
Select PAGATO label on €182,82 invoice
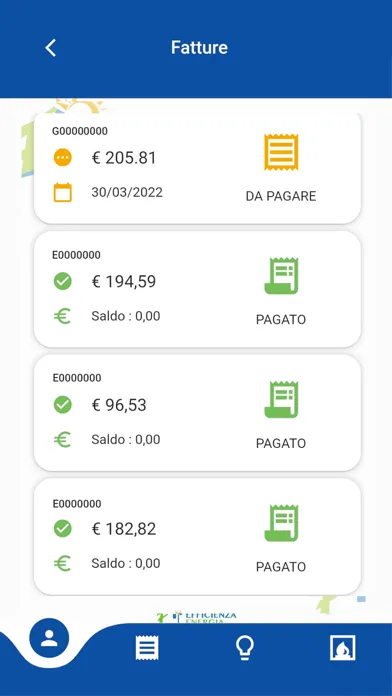[x=281, y=567]
